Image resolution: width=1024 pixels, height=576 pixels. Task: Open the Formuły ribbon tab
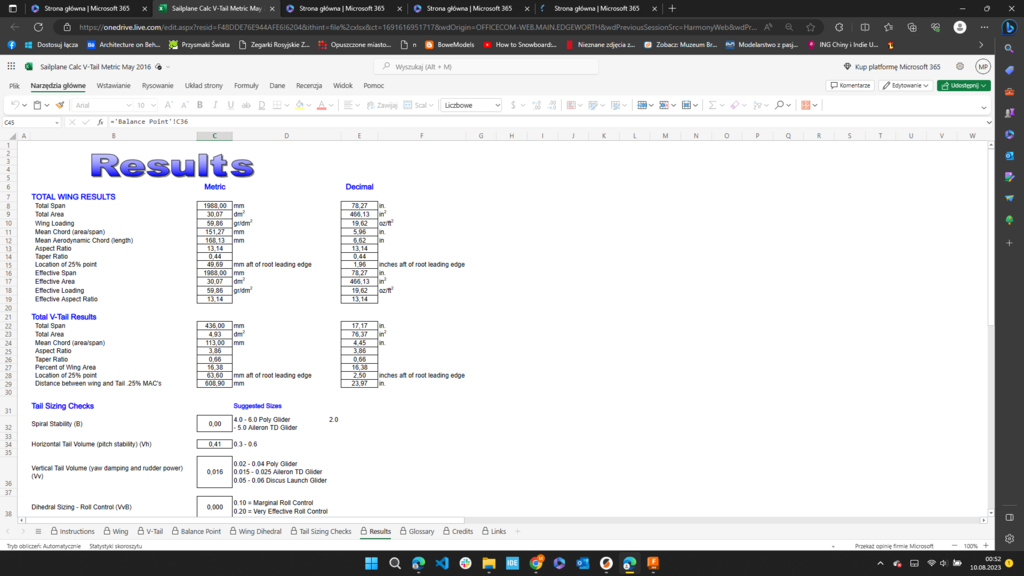pos(246,86)
